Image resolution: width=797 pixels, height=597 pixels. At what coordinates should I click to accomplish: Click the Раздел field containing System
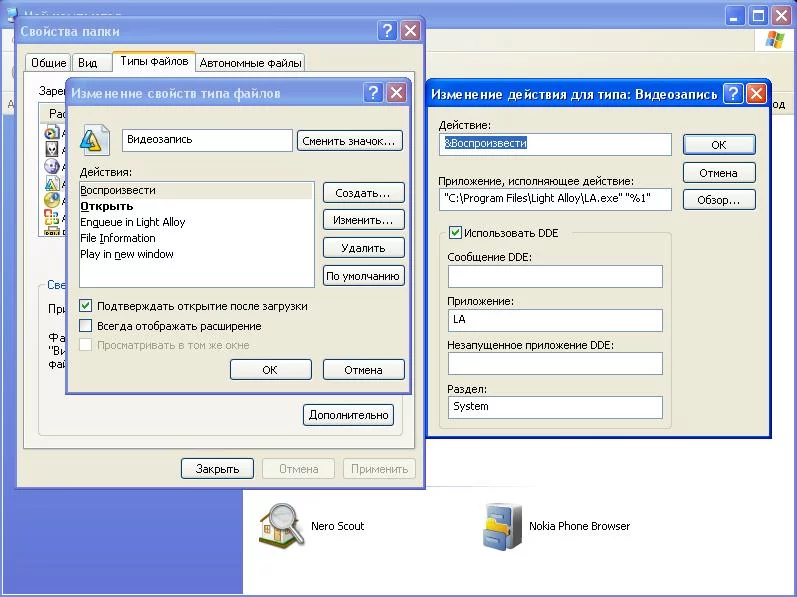pyautogui.click(x=555, y=407)
